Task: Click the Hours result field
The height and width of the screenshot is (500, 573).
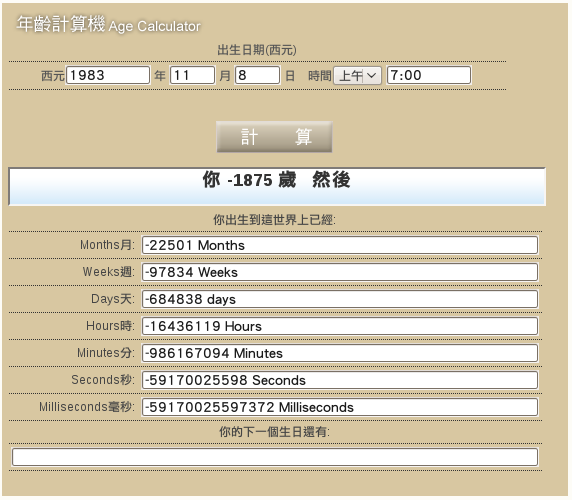Action: click(340, 326)
